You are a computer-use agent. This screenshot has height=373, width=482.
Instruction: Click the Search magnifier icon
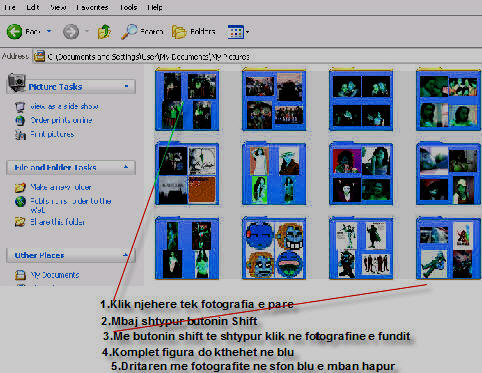129,32
